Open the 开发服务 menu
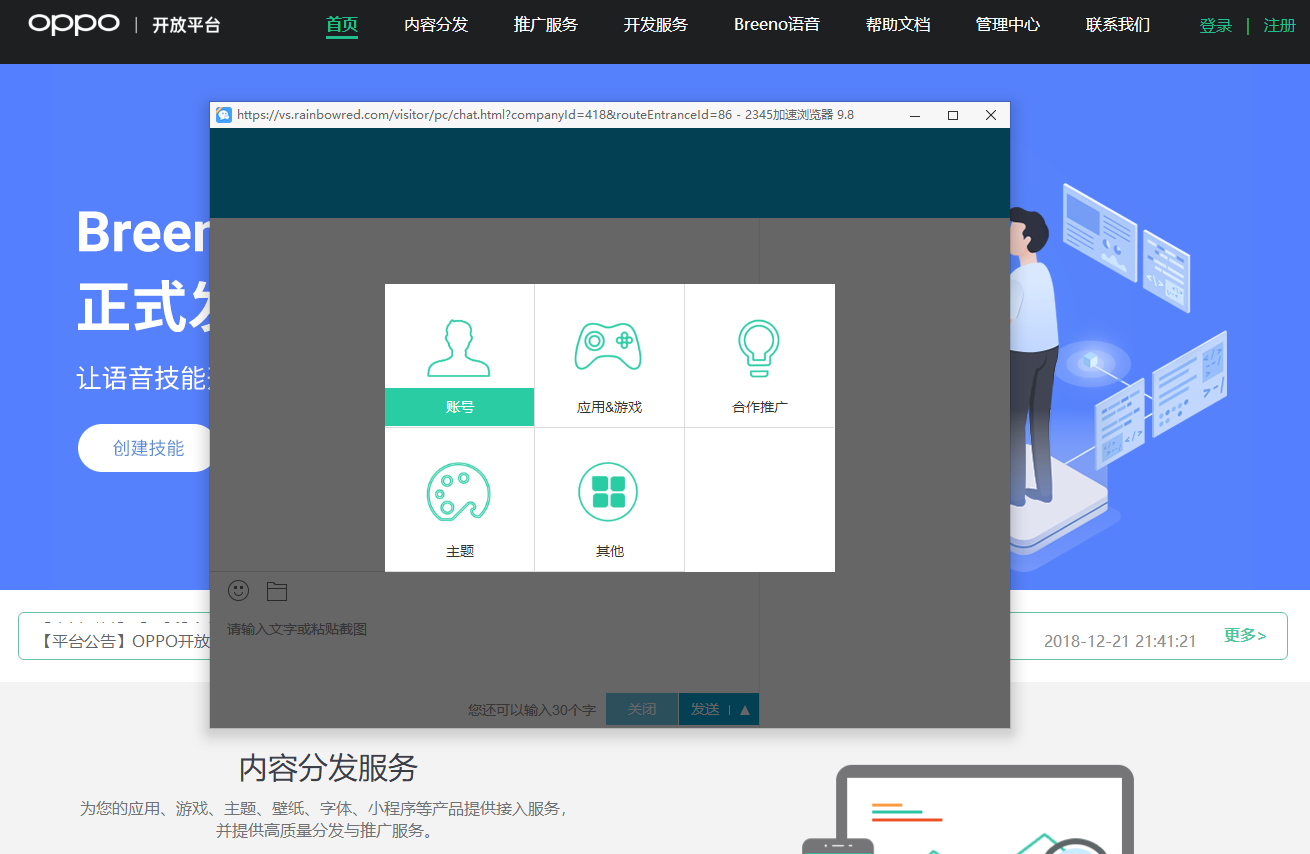 [x=656, y=25]
